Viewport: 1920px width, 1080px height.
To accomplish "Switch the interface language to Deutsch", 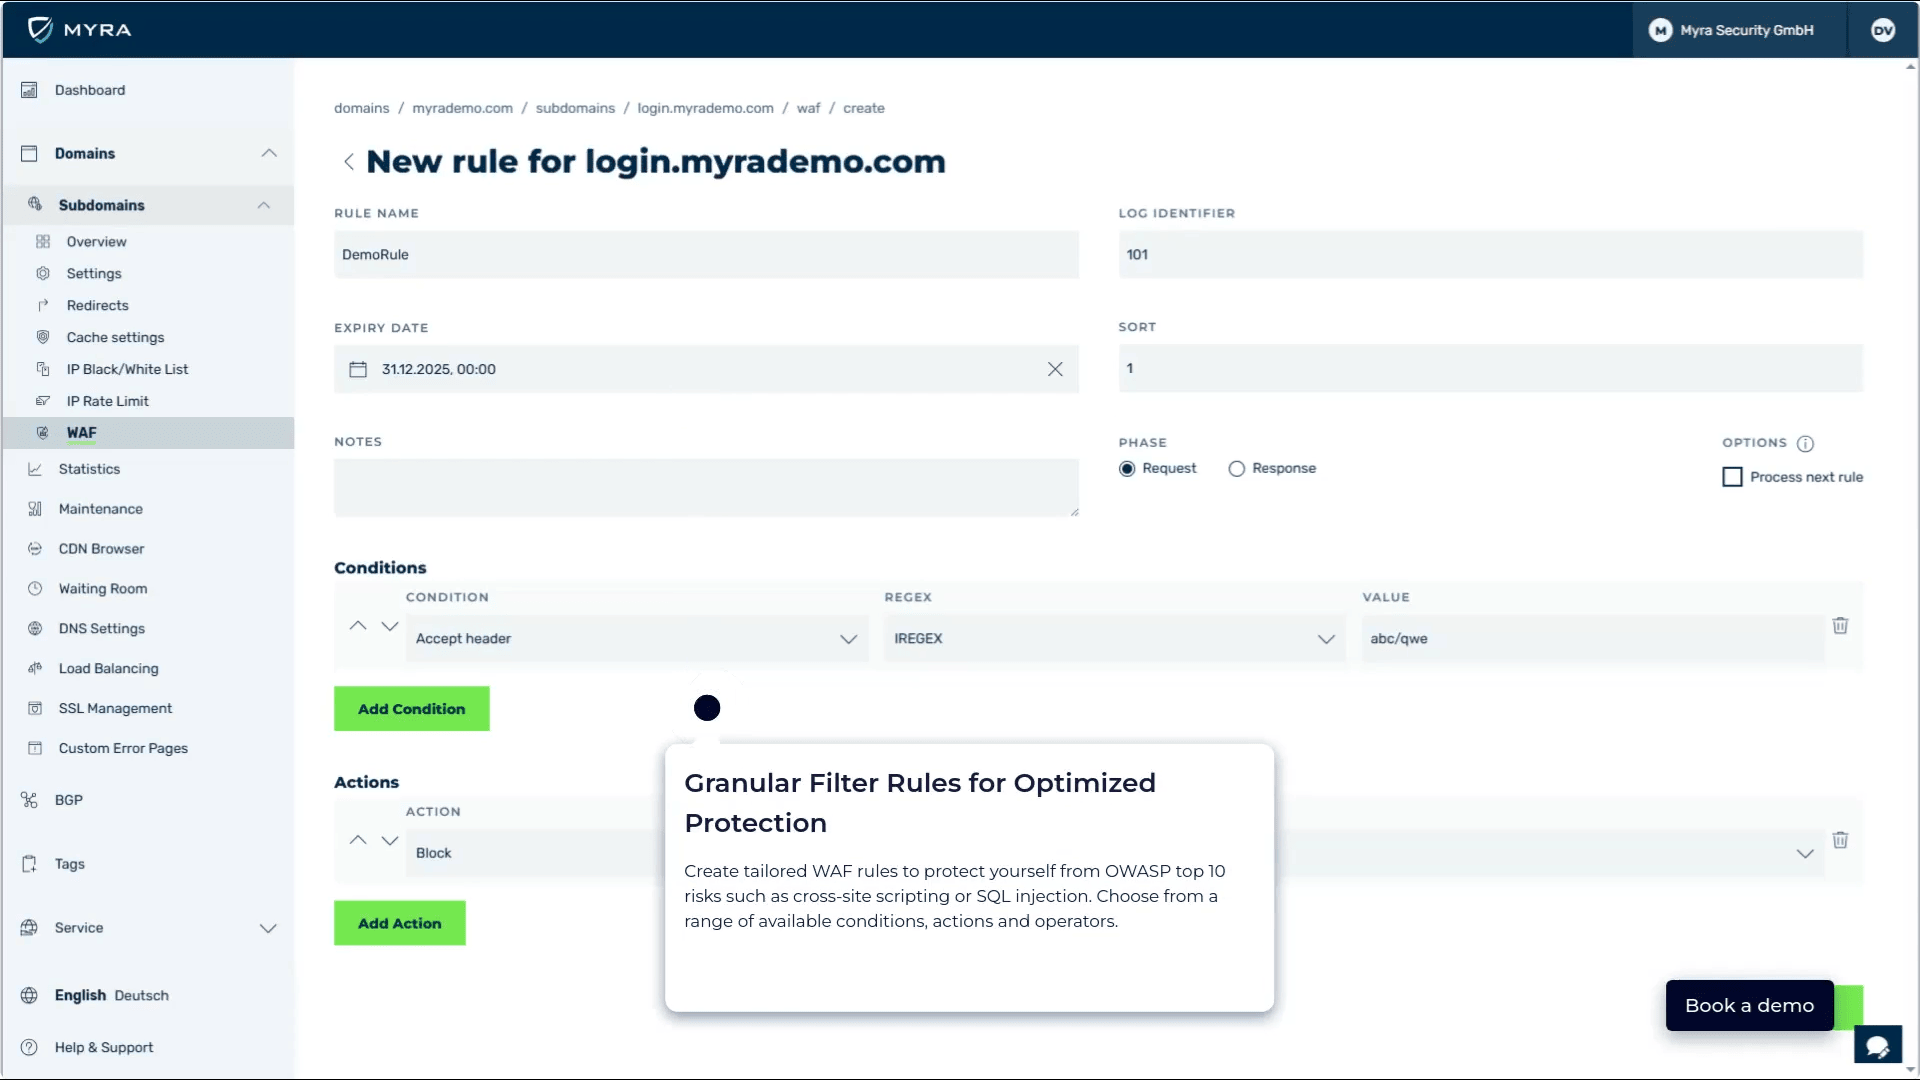I will click(141, 995).
